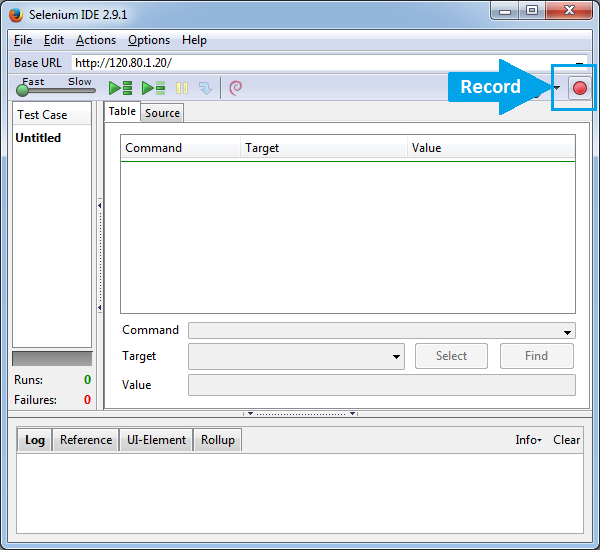Collapse bottom log pane left splitter arrow
This screenshot has height=550, width=600.
(x=250, y=413)
